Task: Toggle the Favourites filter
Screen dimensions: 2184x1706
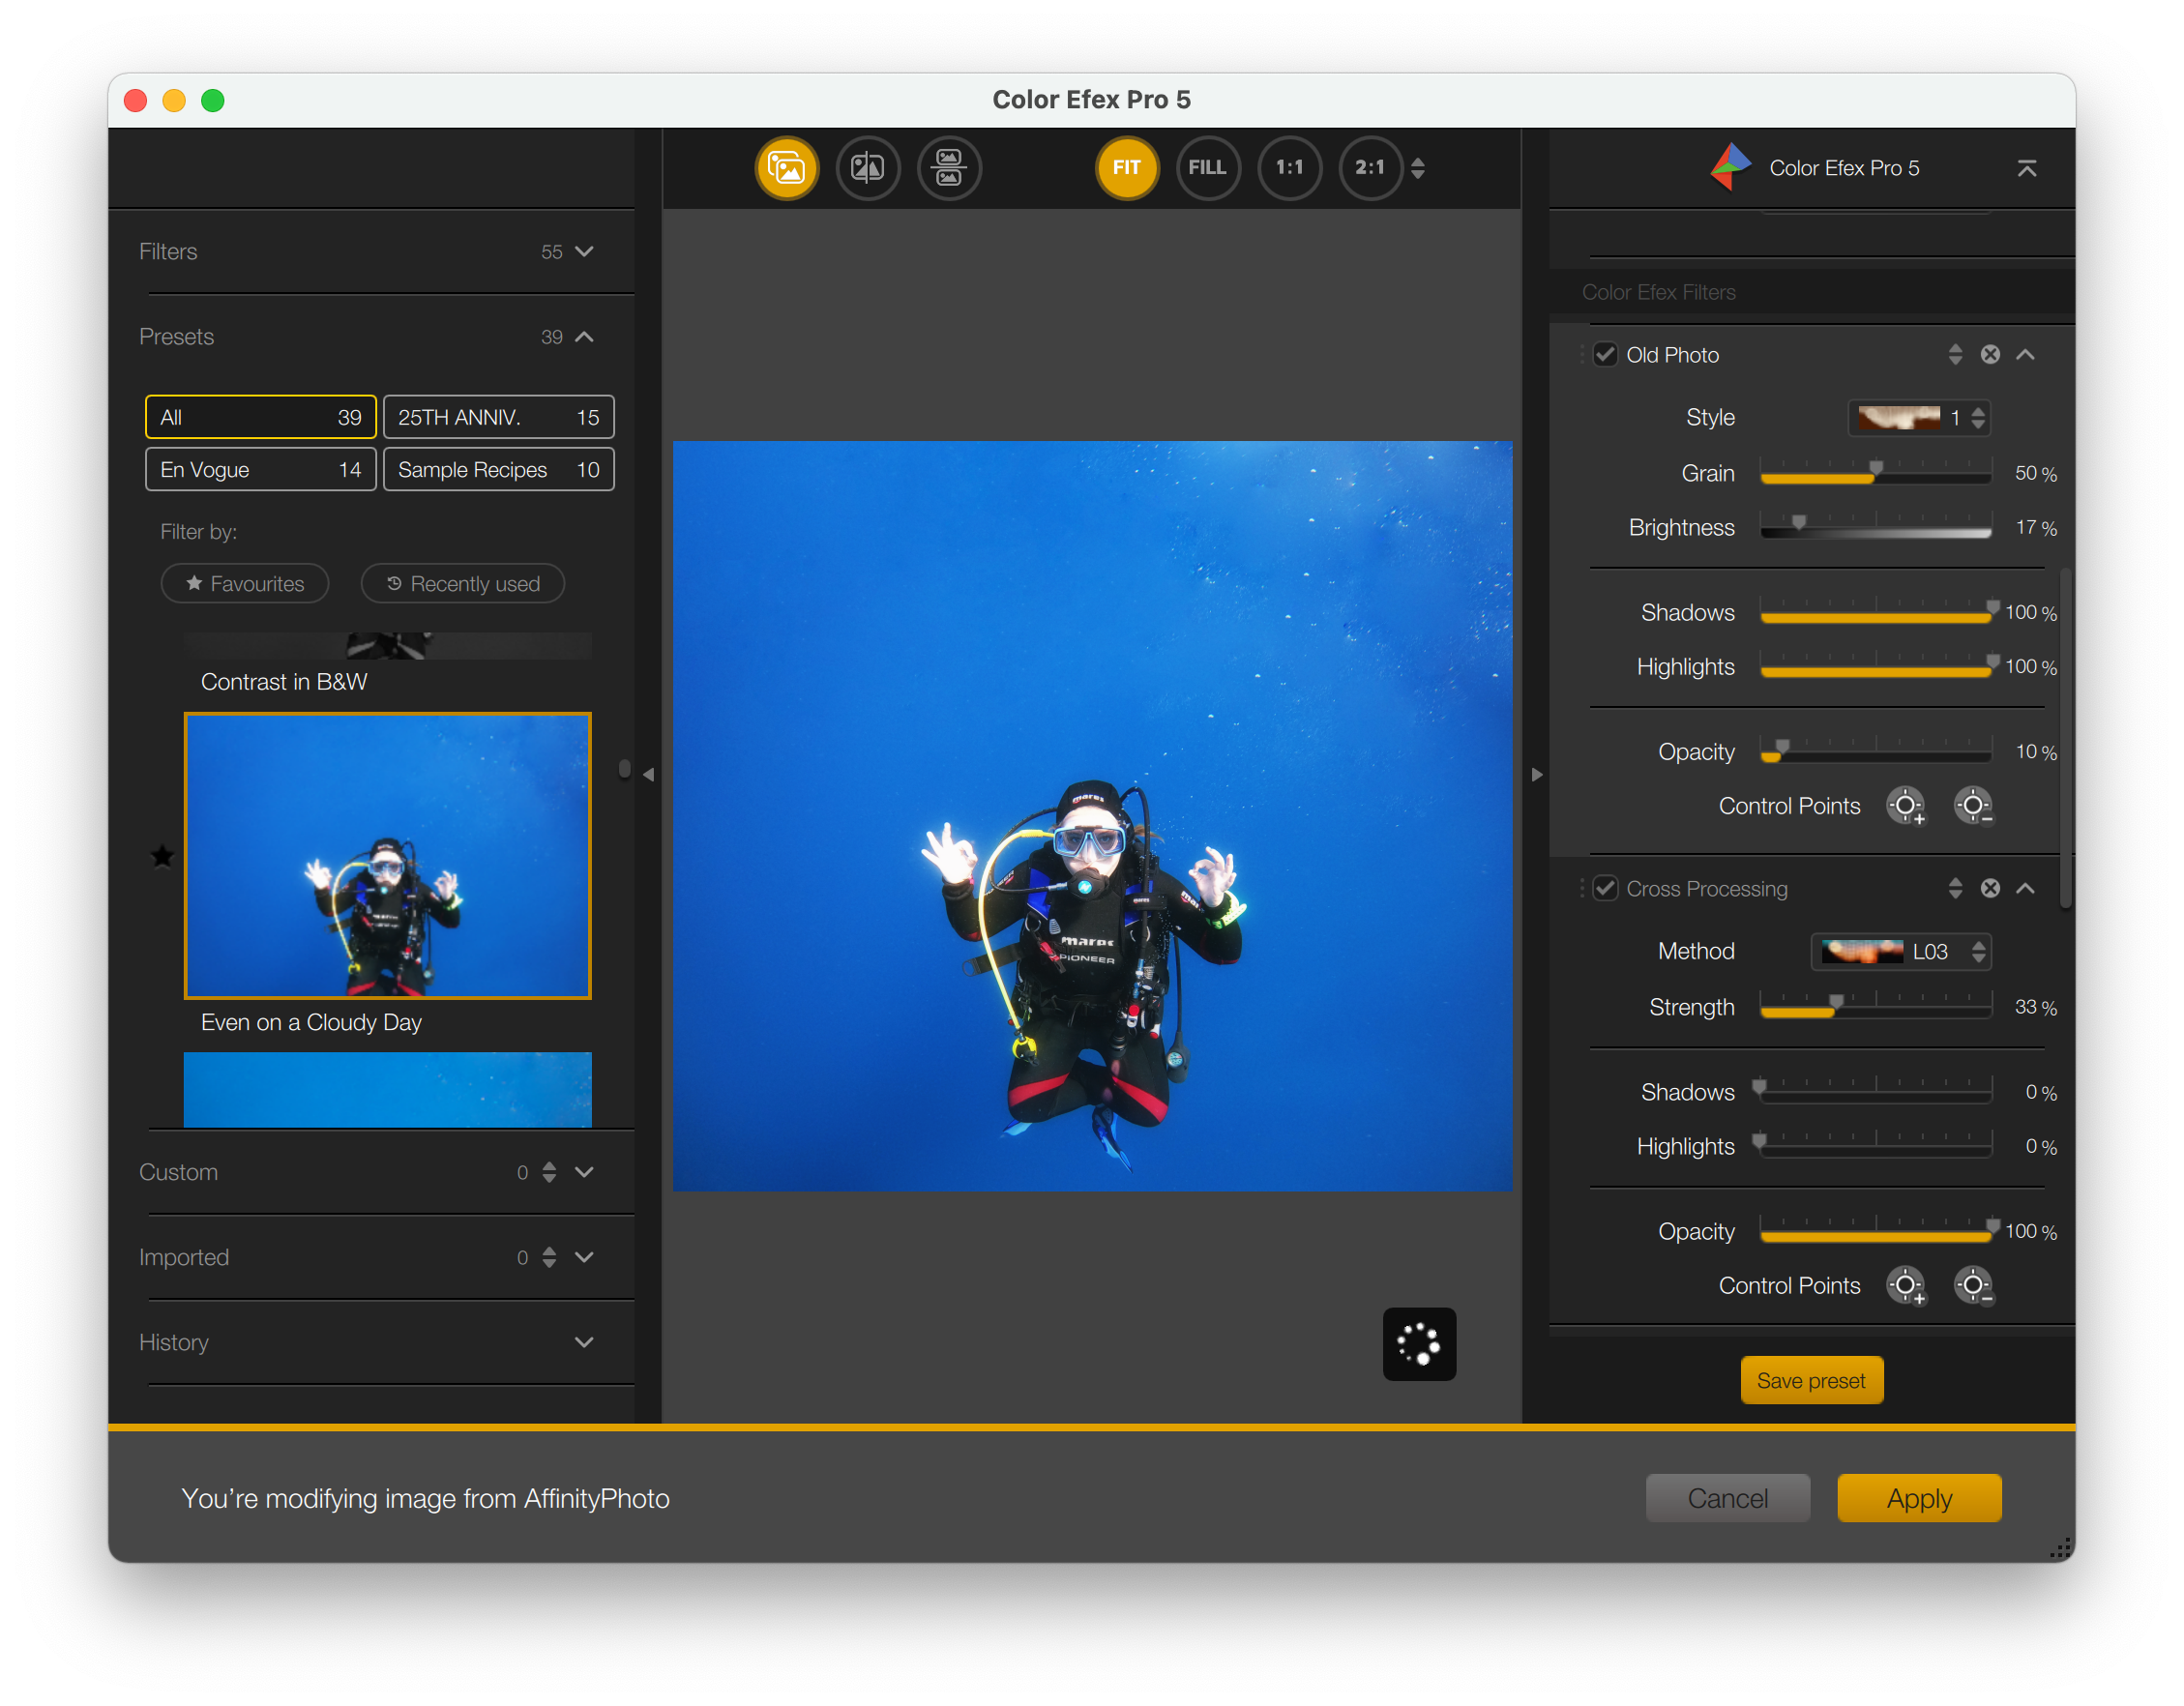Action: coord(245,584)
